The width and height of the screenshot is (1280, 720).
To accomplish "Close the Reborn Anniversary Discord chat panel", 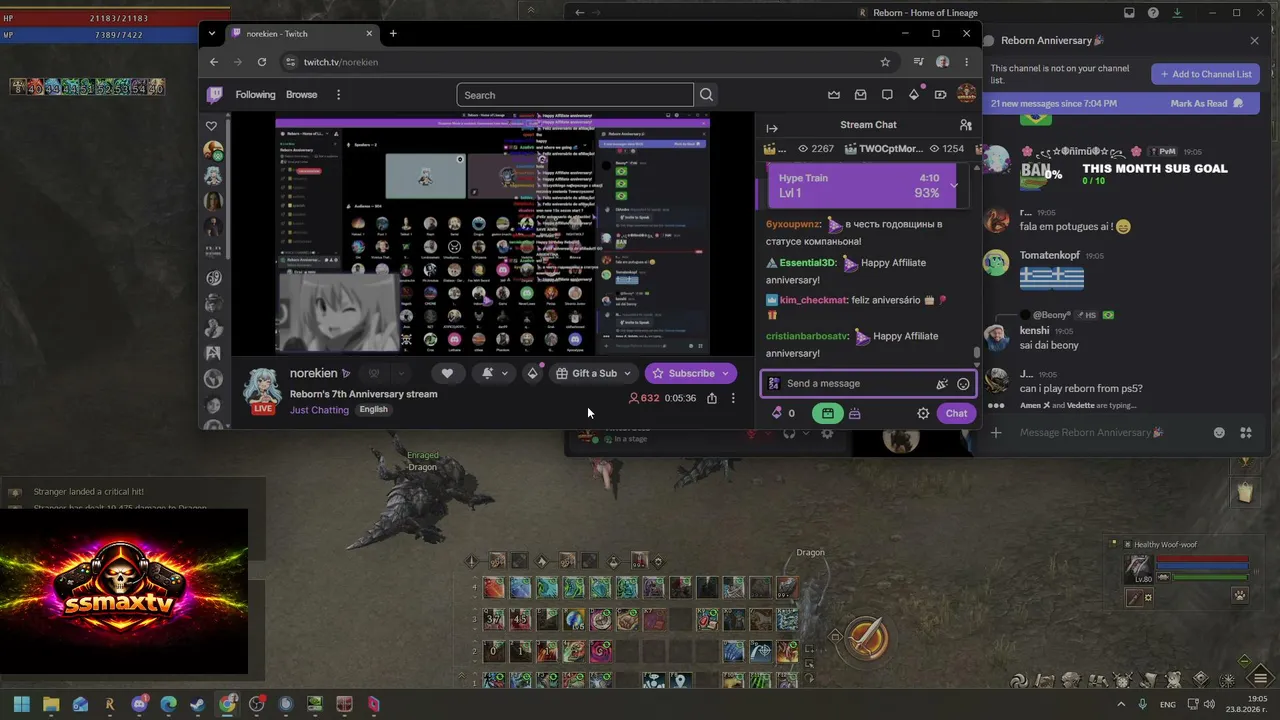I will coord(1255,41).
